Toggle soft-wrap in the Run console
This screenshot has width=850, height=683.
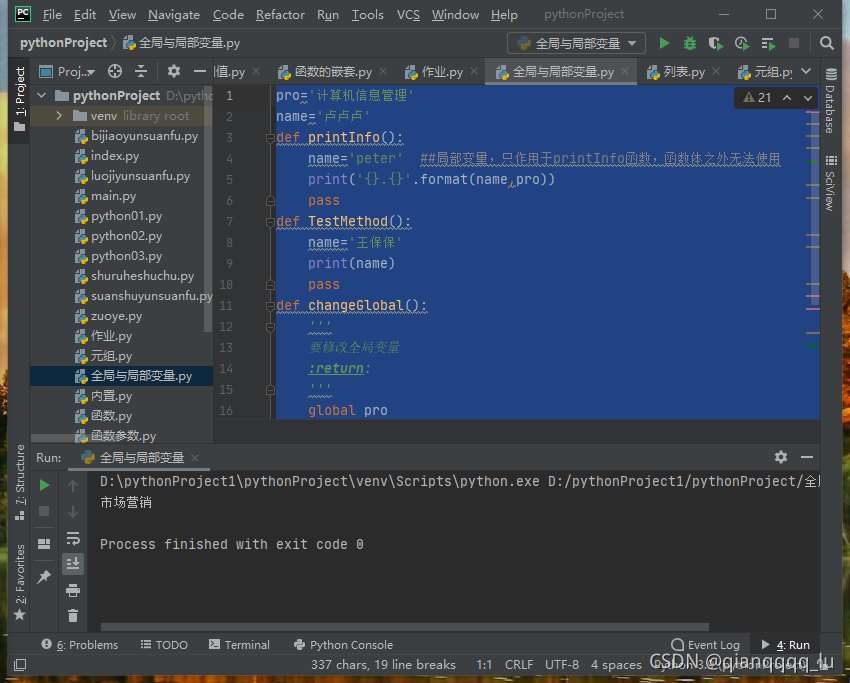tap(73, 538)
